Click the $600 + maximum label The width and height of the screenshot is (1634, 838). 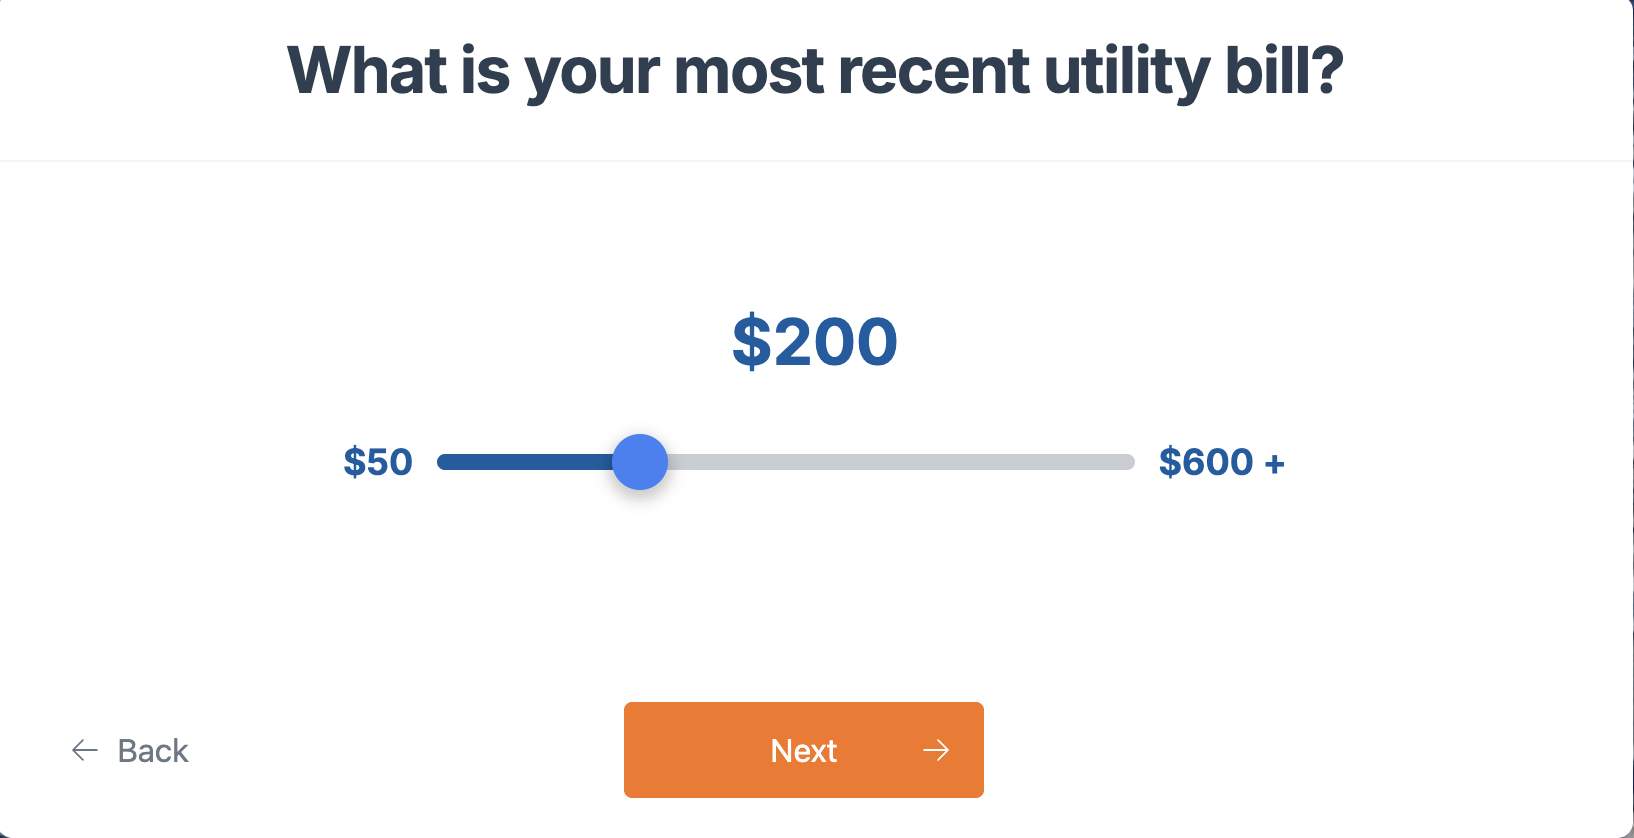tap(1220, 462)
